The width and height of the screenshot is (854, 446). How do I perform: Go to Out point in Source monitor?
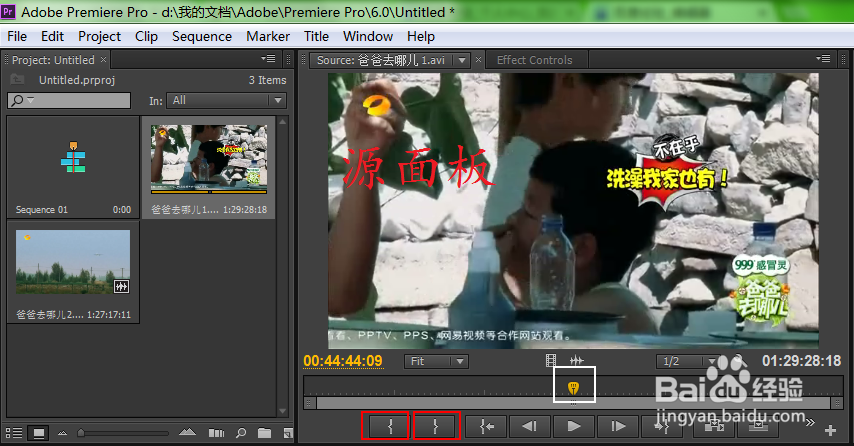click(x=662, y=426)
